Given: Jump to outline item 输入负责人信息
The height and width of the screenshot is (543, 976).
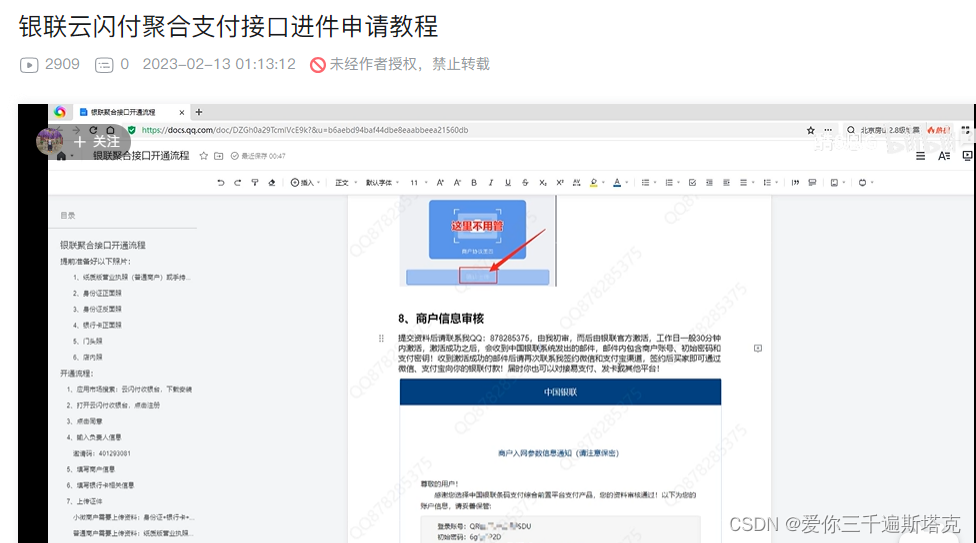Looking at the screenshot, I should [x=94, y=438].
